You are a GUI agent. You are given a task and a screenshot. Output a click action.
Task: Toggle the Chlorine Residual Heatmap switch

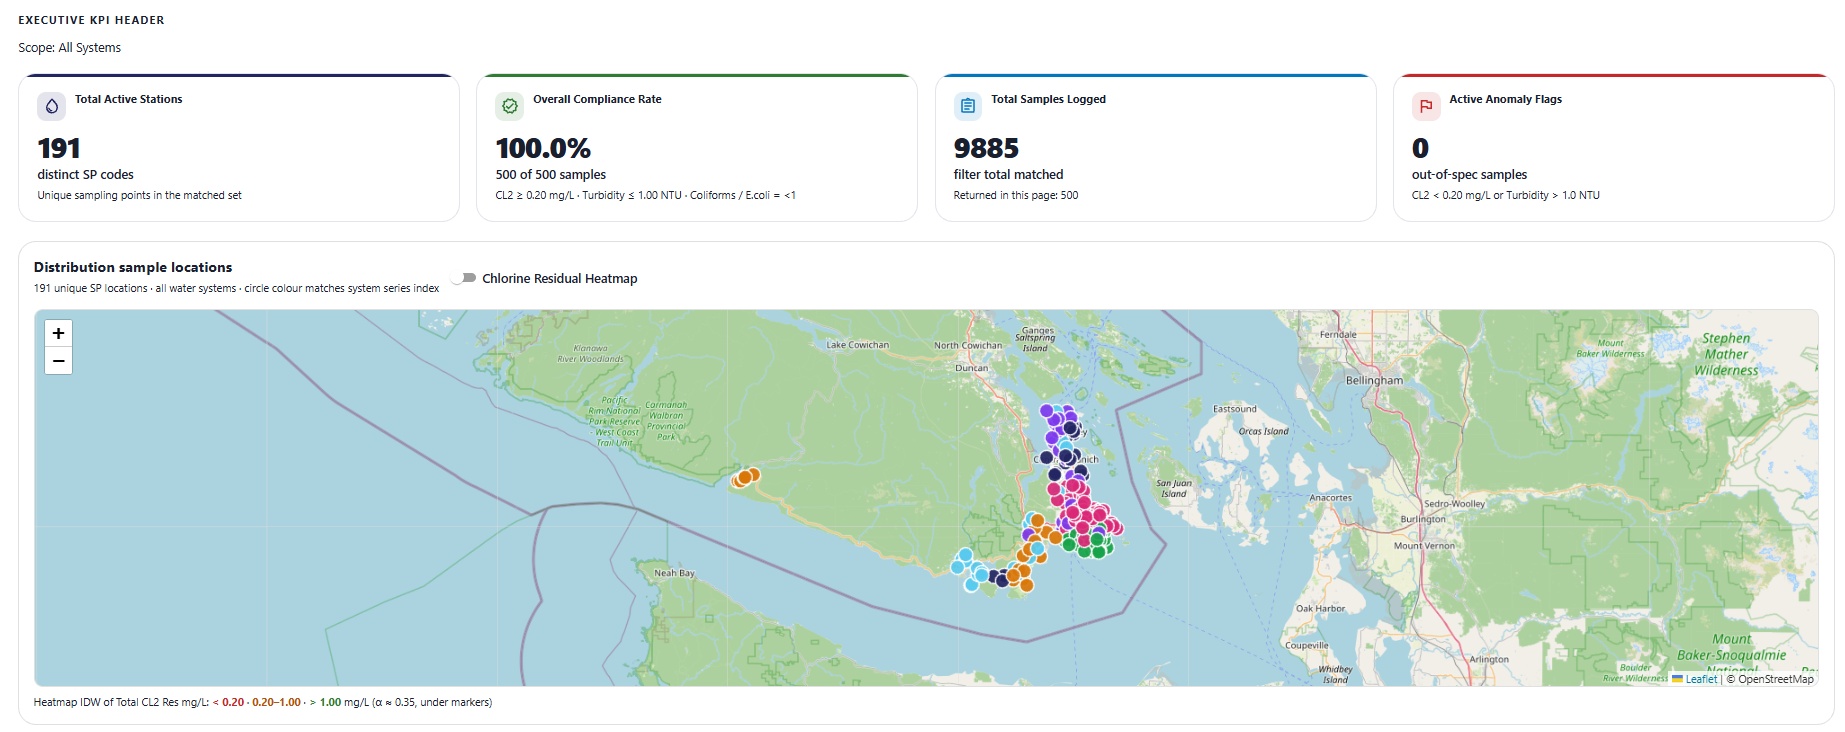pos(463,278)
